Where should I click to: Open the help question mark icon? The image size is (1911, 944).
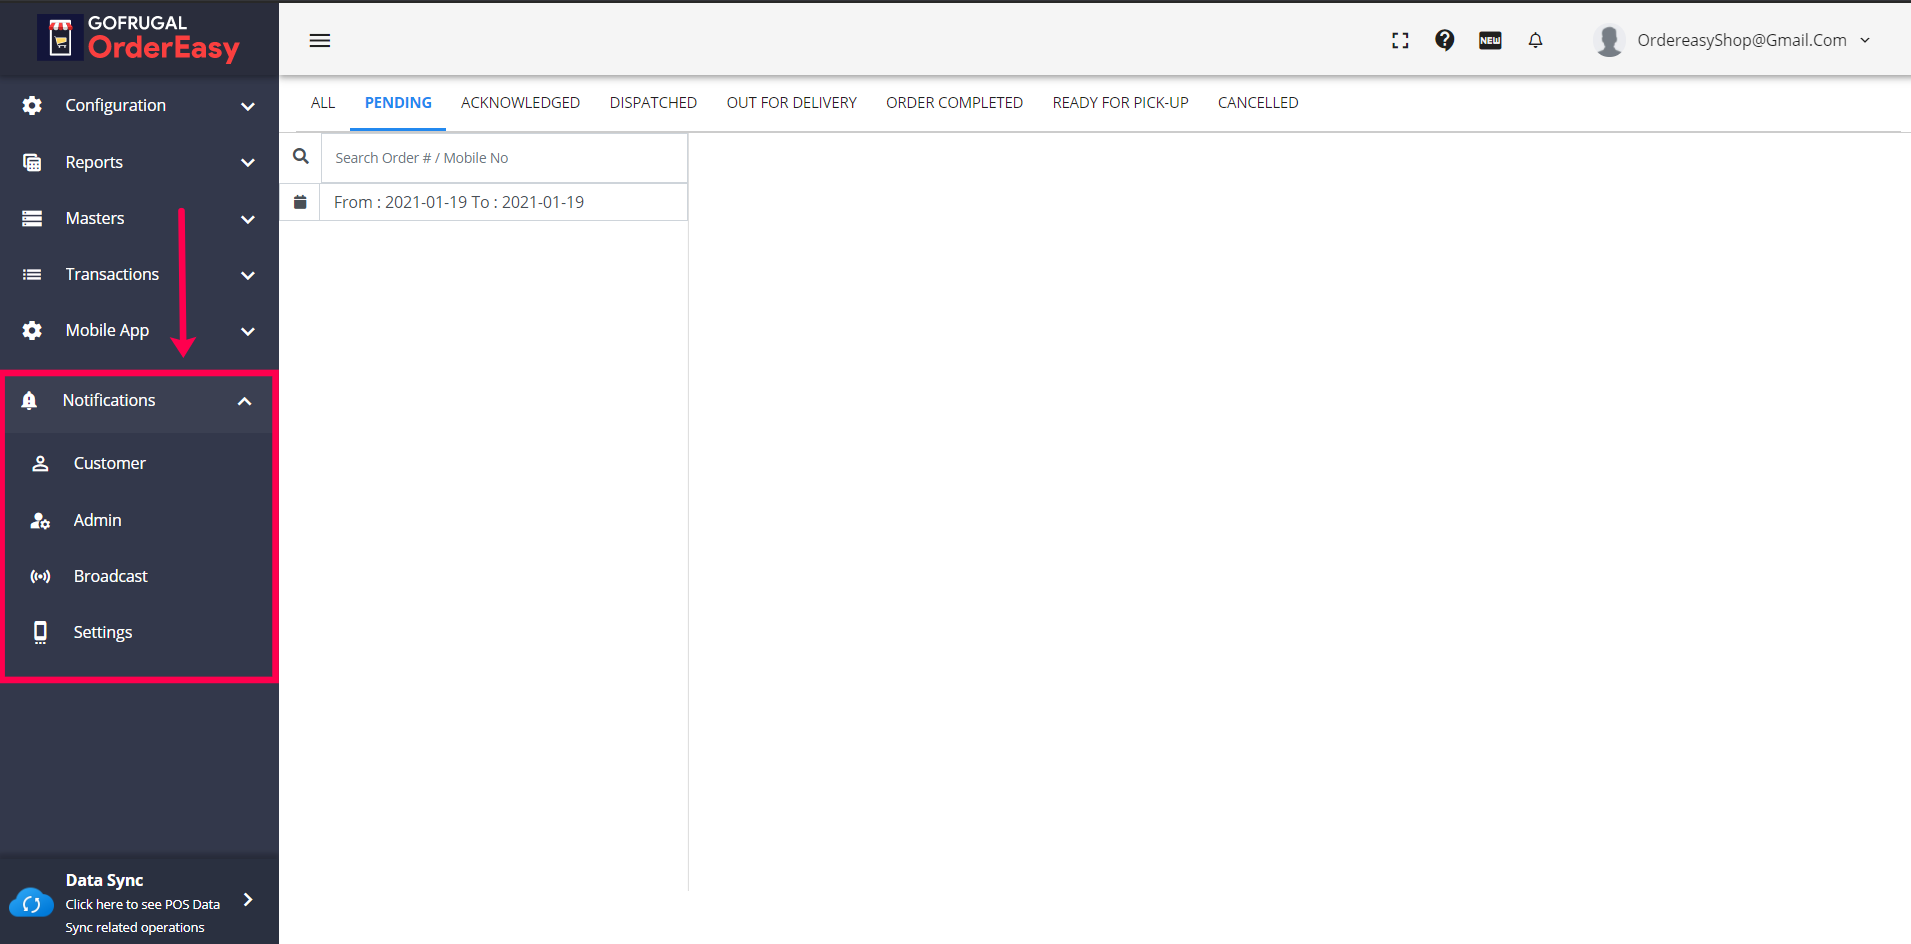coord(1444,40)
